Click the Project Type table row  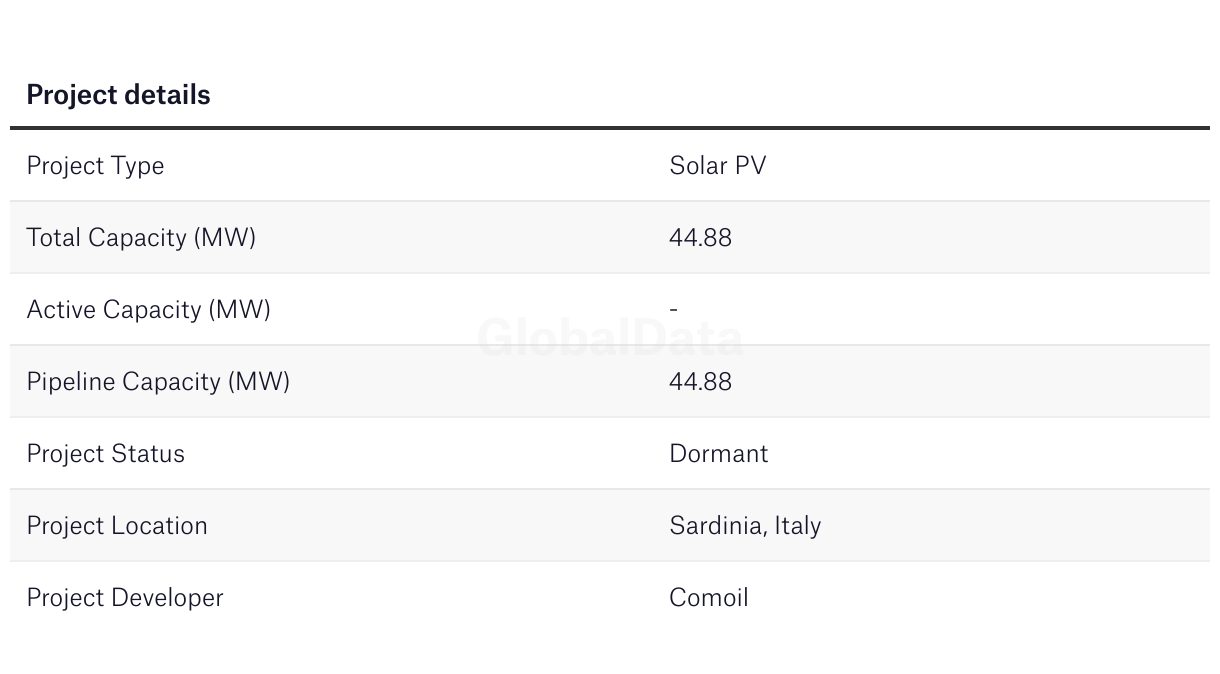(610, 166)
